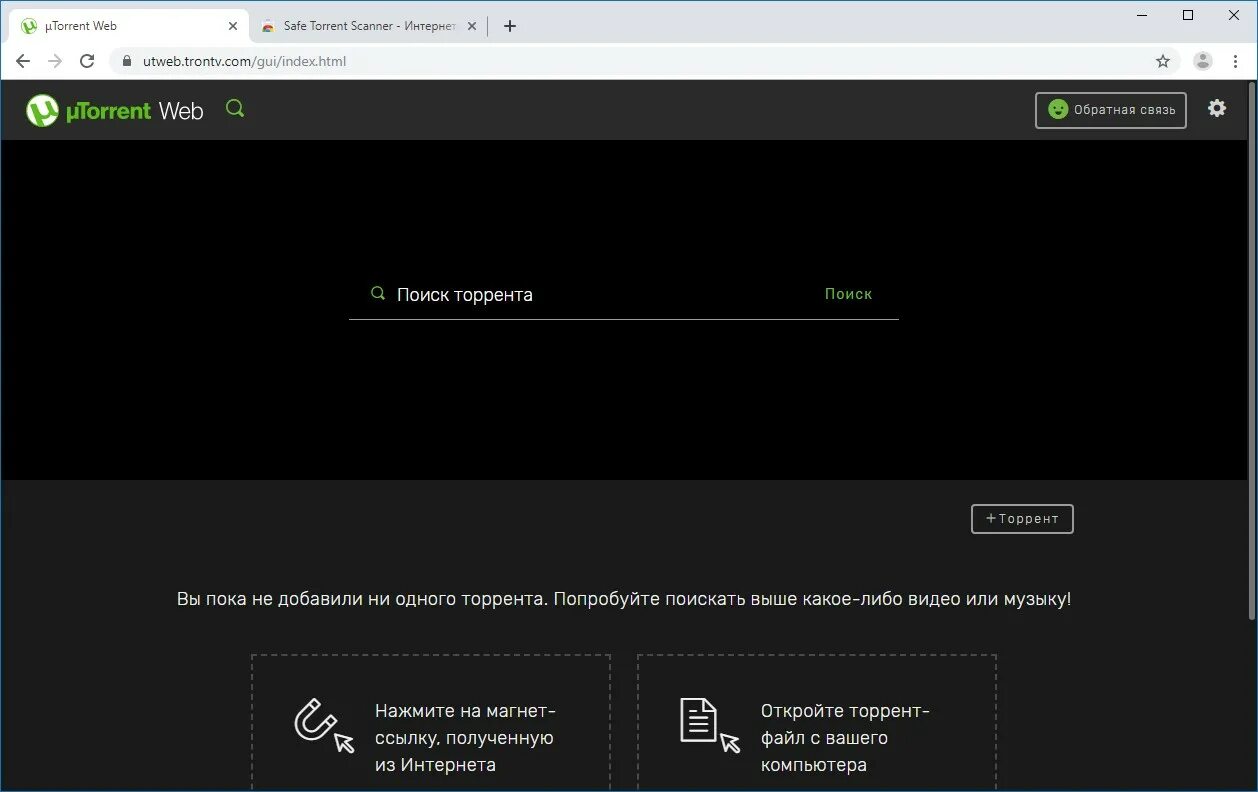Click the torrent file document icon
The height and width of the screenshot is (792, 1258).
pyautogui.click(x=710, y=725)
